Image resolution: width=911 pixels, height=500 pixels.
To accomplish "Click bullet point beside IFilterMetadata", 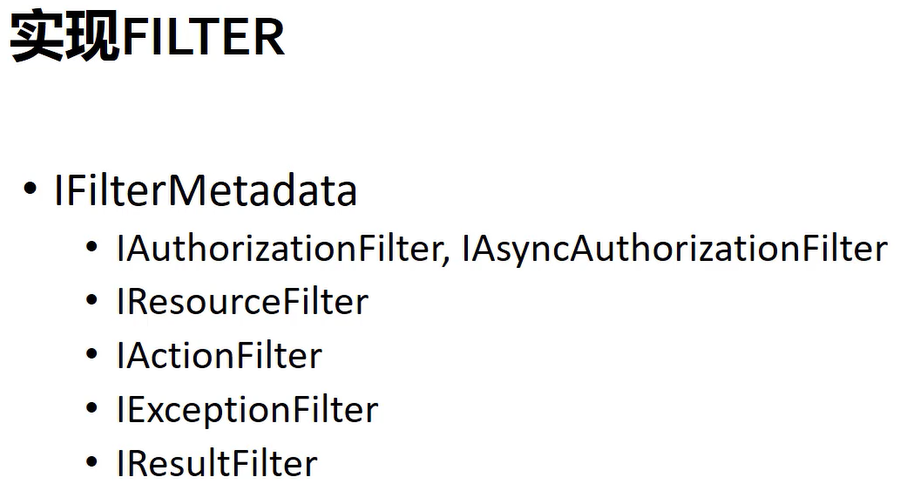I will point(30,189).
